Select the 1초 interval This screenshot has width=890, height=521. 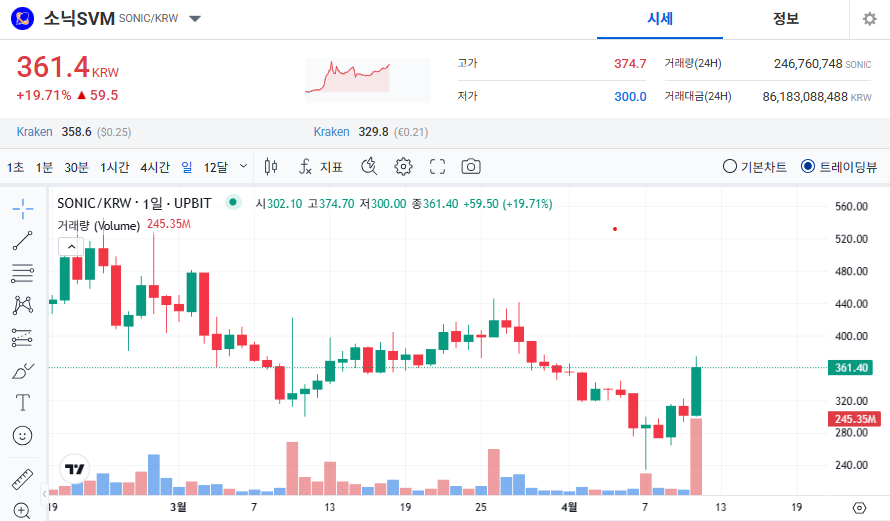click(15, 167)
